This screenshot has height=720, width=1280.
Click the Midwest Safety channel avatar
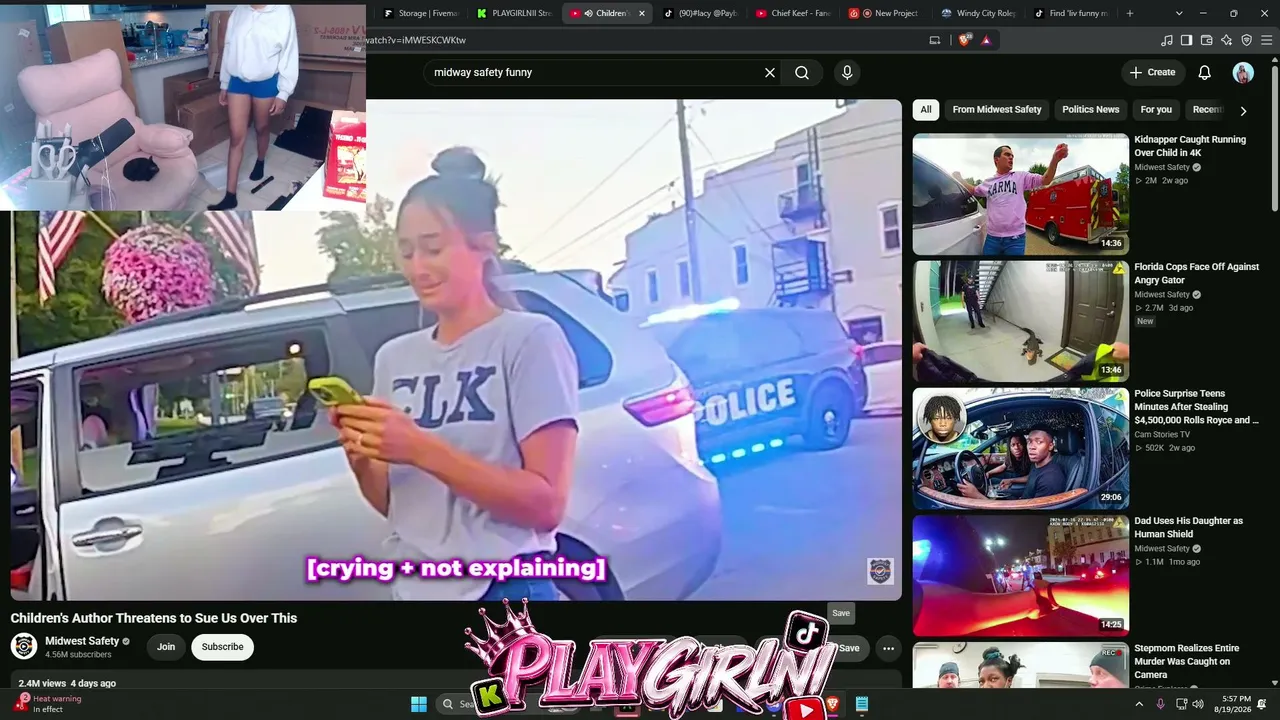pyautogui.click(x=24, y=646)
